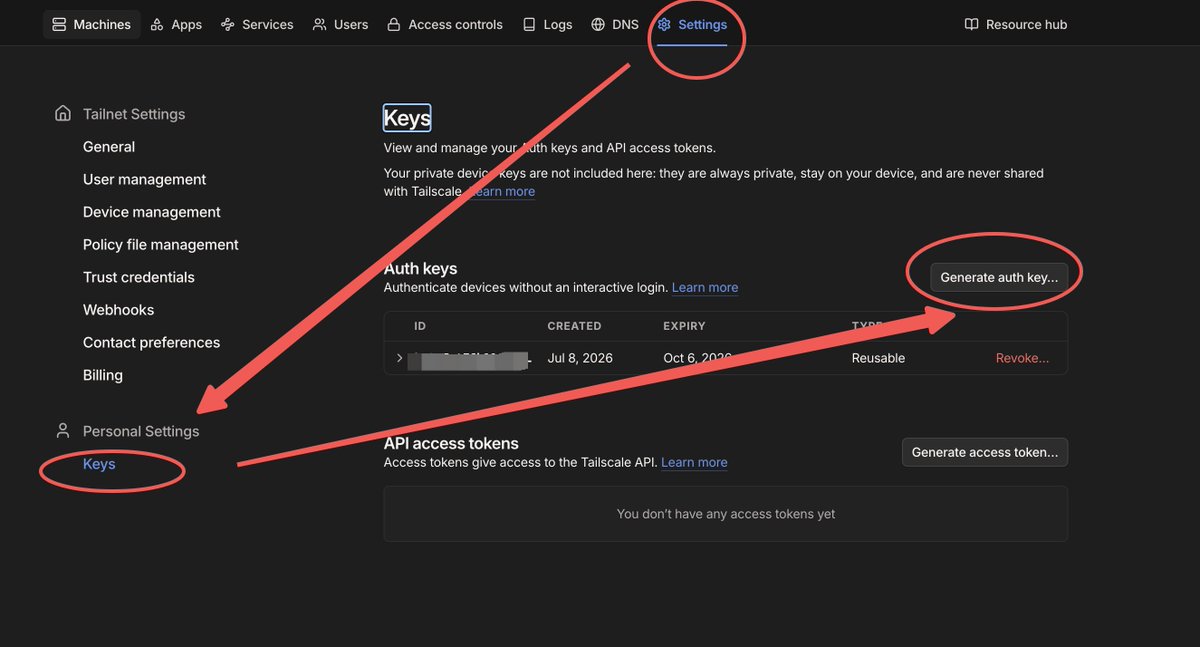Go to the Users tab

(x=340, y=24)
